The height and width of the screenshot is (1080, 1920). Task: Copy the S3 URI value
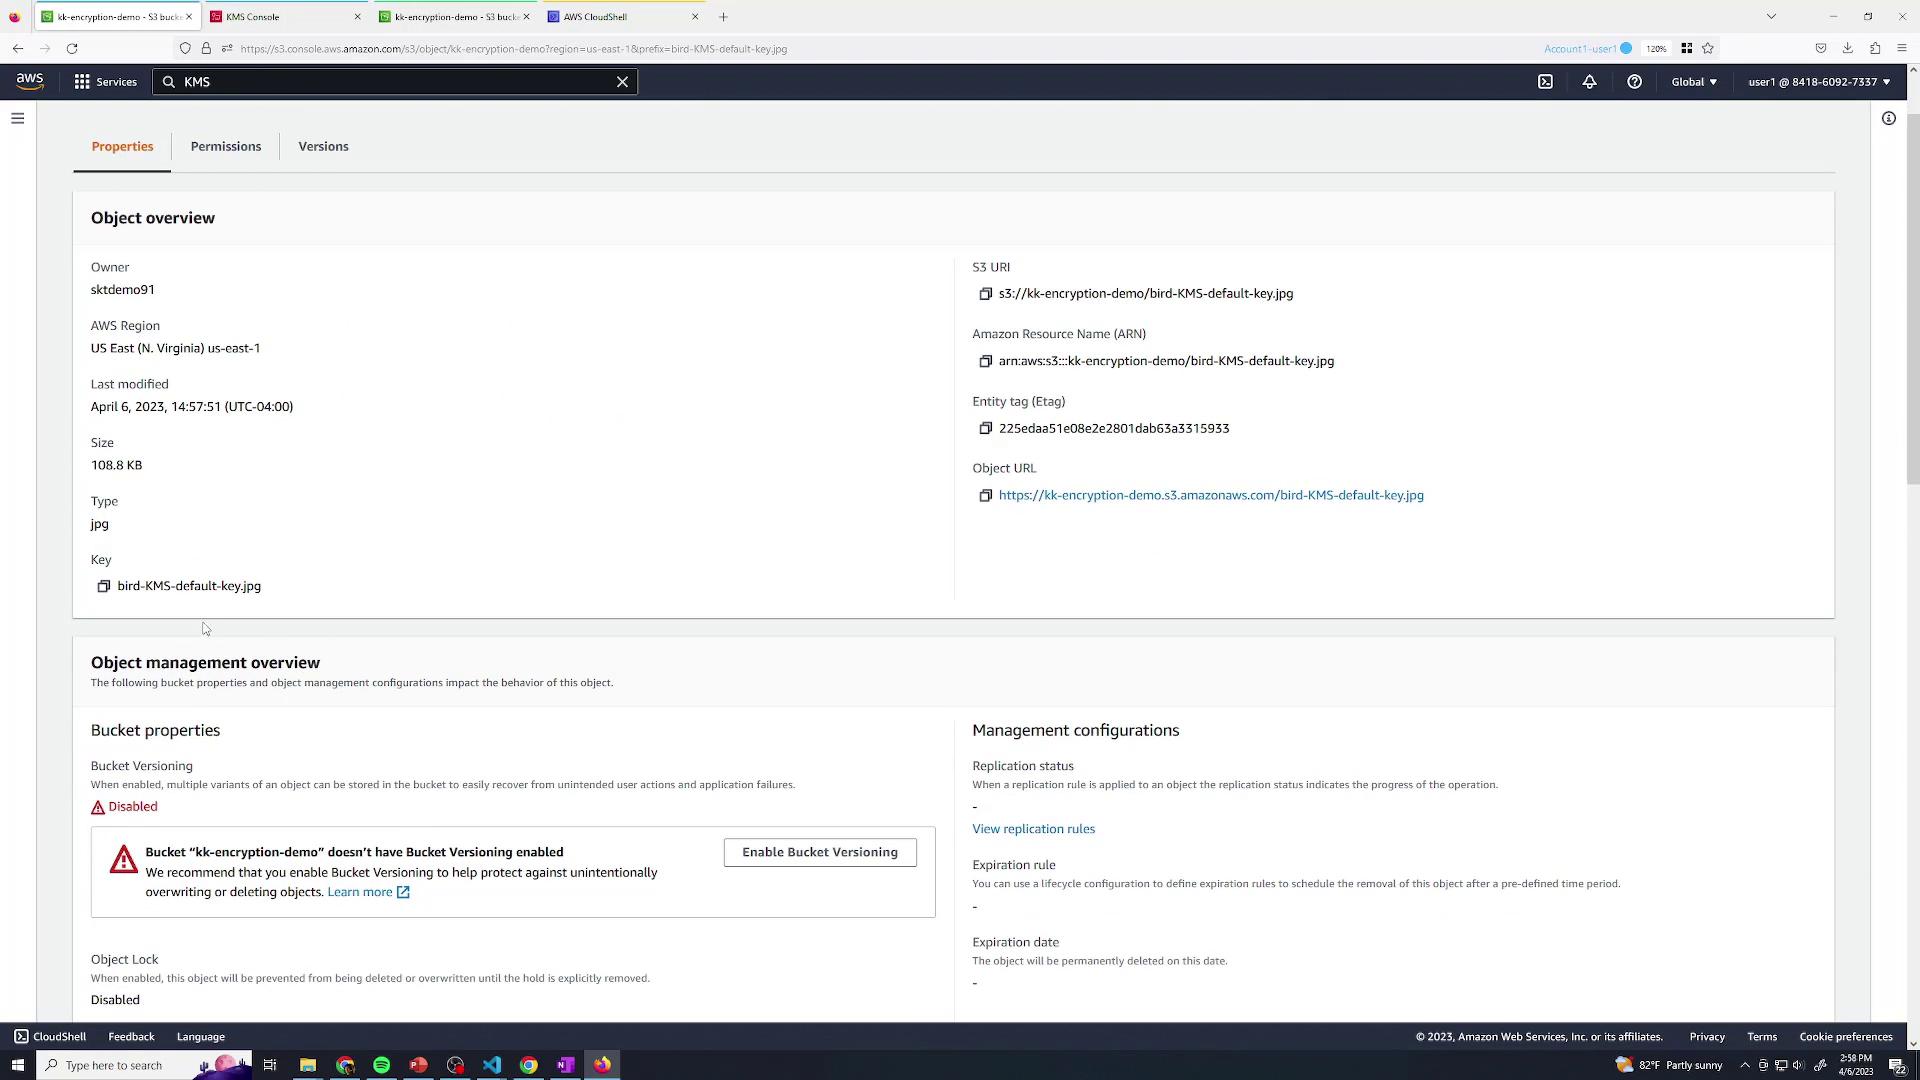985,294
